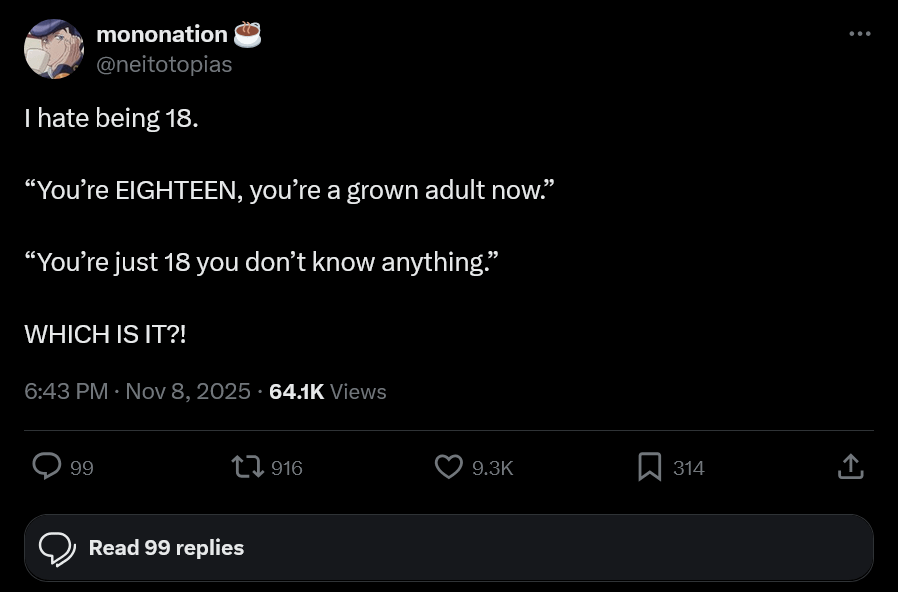
Task: Open the three-dot More options menu
Action: click(x=860, y=35)
